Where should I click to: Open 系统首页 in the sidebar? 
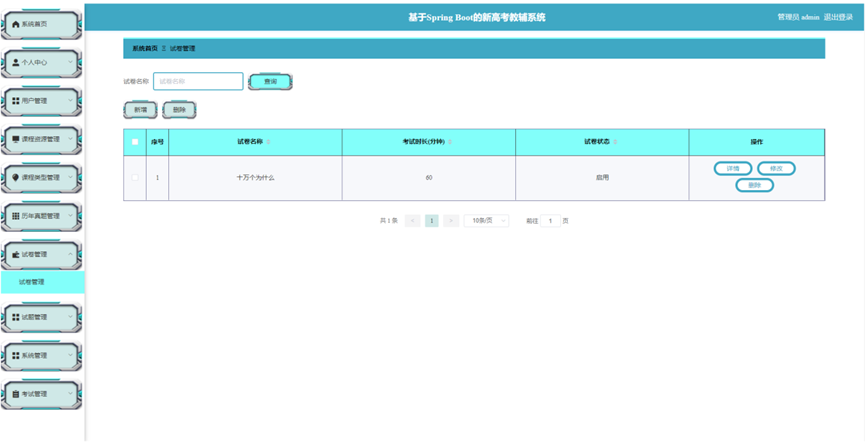41,24
